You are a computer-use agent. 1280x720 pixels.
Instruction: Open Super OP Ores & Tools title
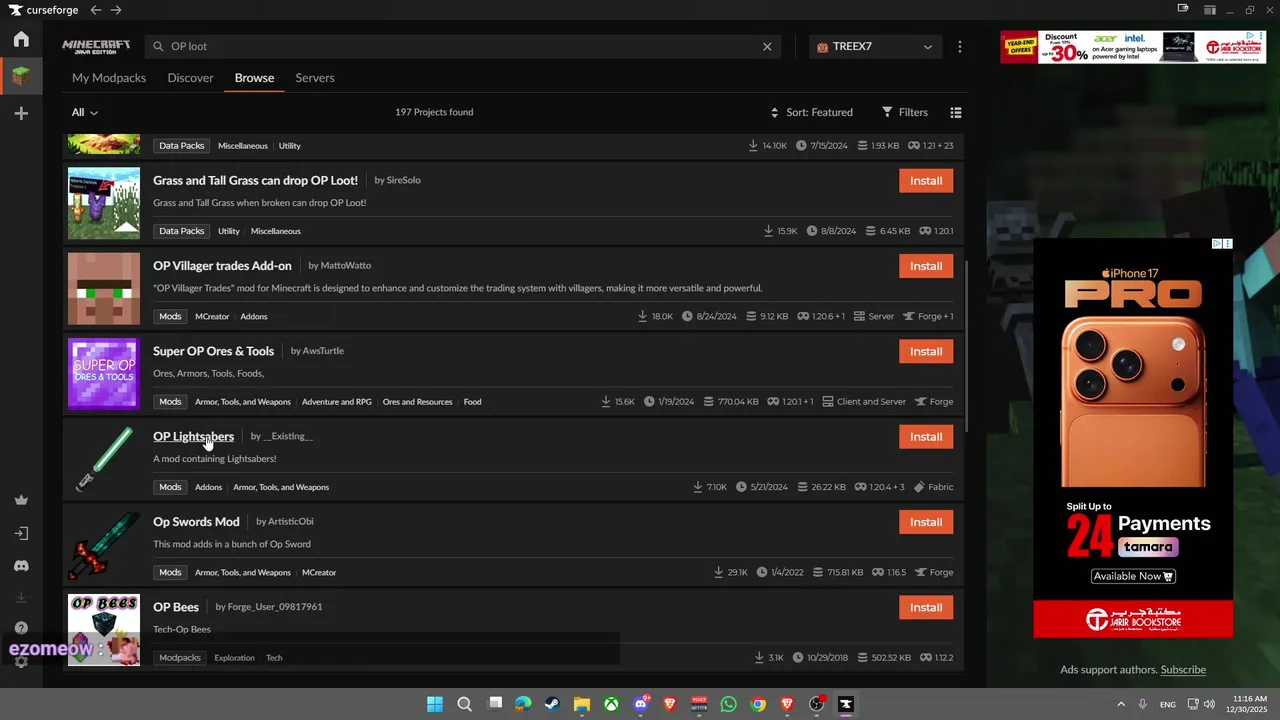[213, 351]
